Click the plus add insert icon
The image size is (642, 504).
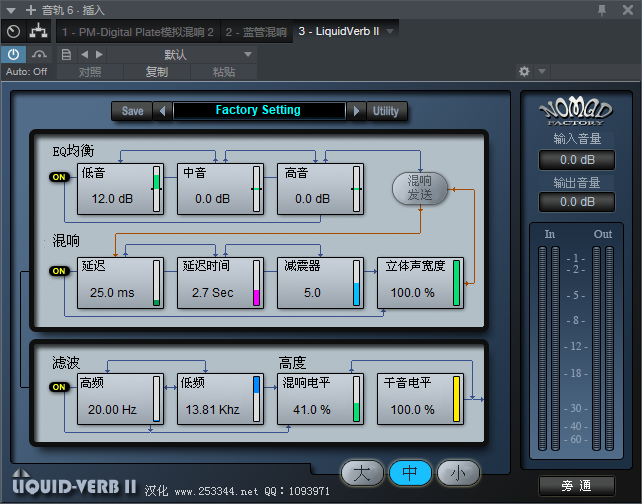pyautogui.click(x=31, y=10)
